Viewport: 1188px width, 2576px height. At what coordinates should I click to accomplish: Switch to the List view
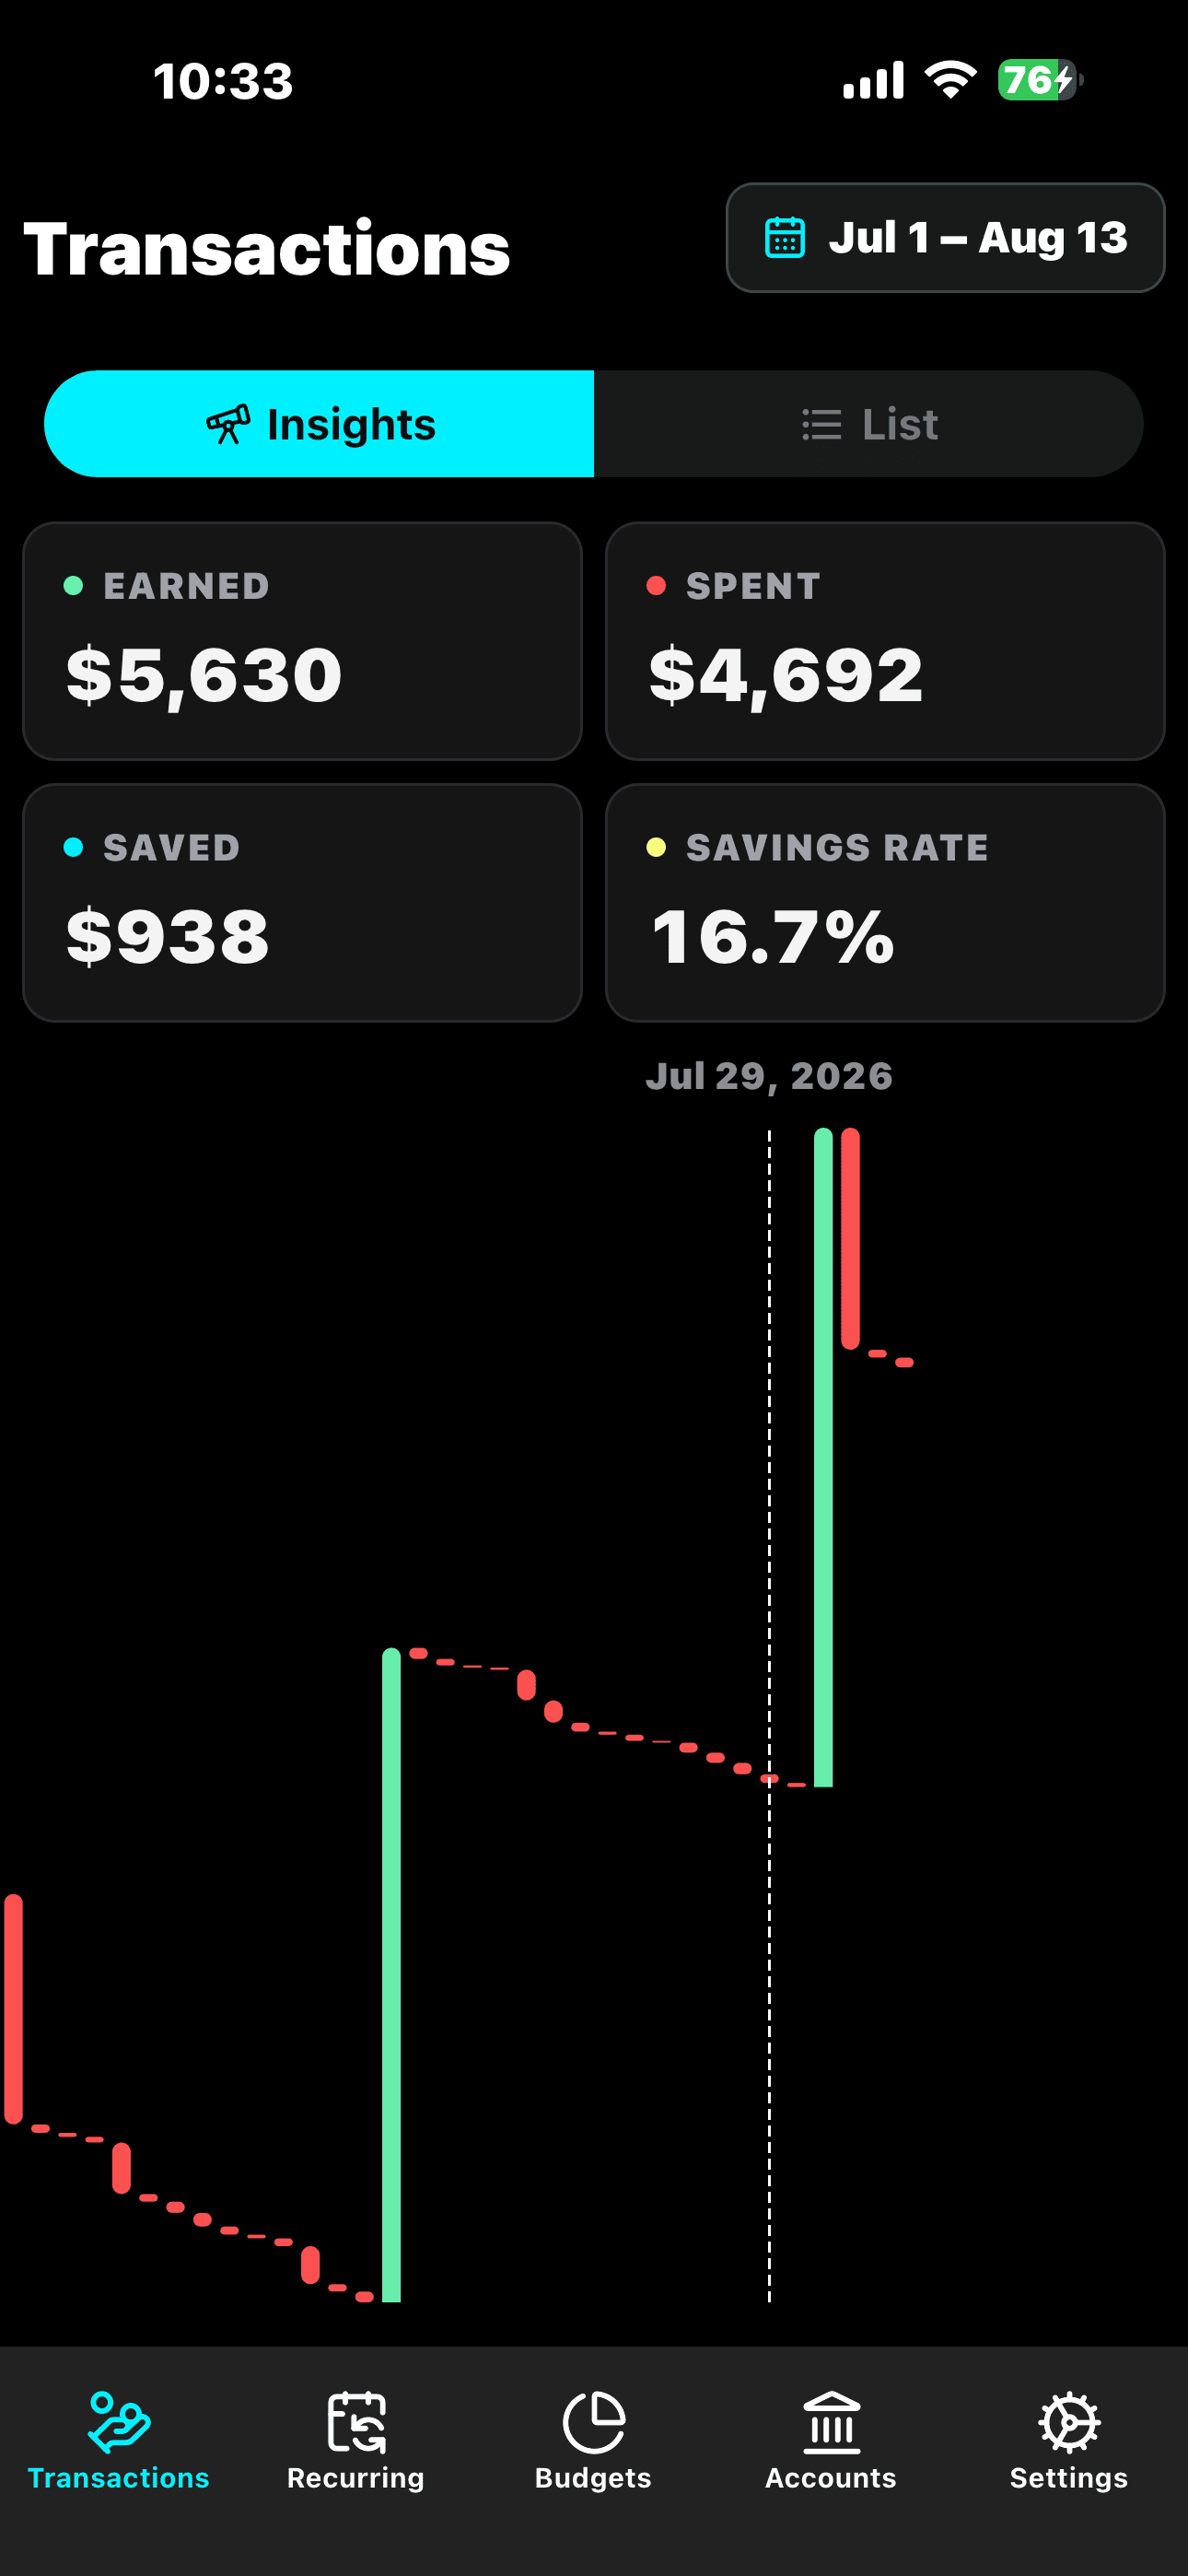(869, 424)
